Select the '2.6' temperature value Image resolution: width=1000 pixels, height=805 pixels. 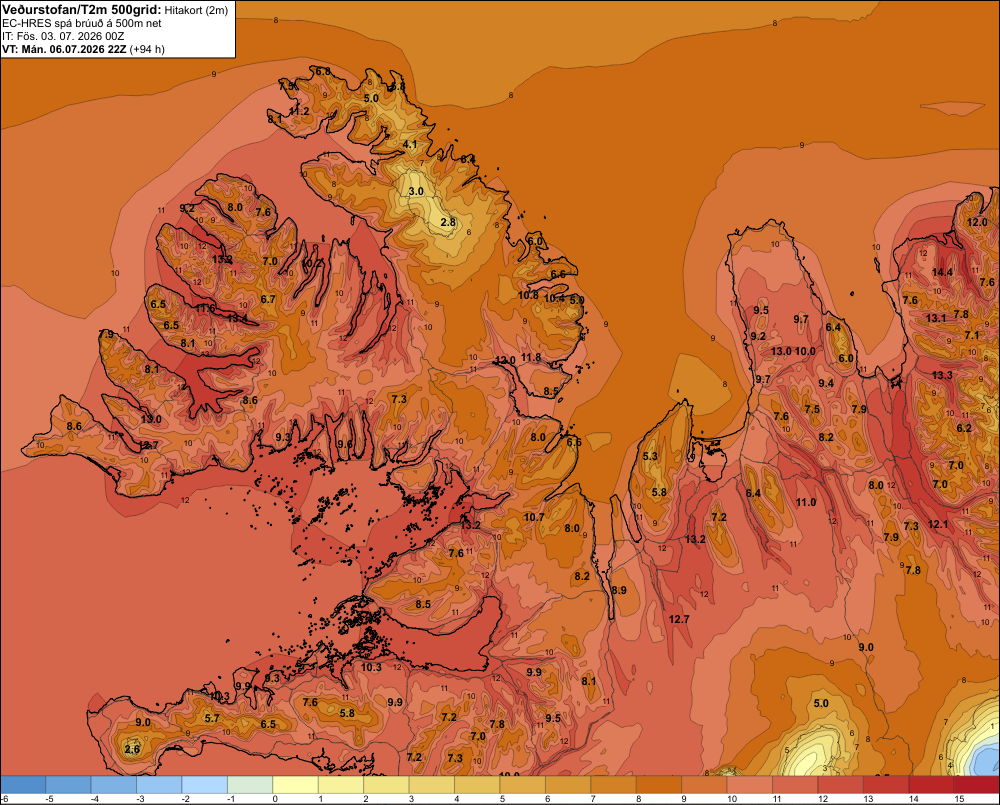coord(132,749)
